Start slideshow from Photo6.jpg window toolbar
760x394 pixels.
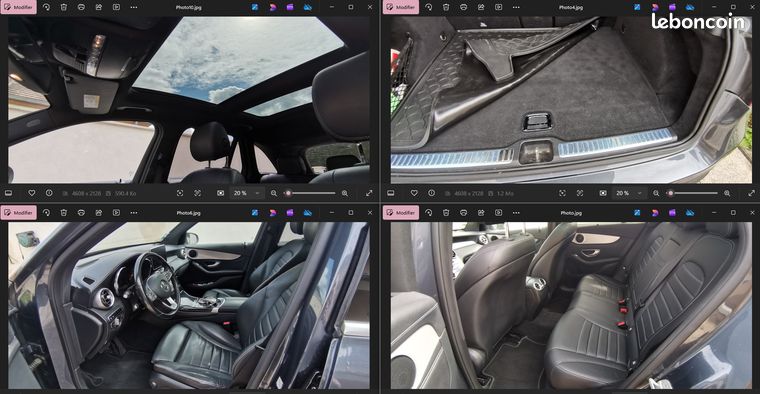(116, 213)
